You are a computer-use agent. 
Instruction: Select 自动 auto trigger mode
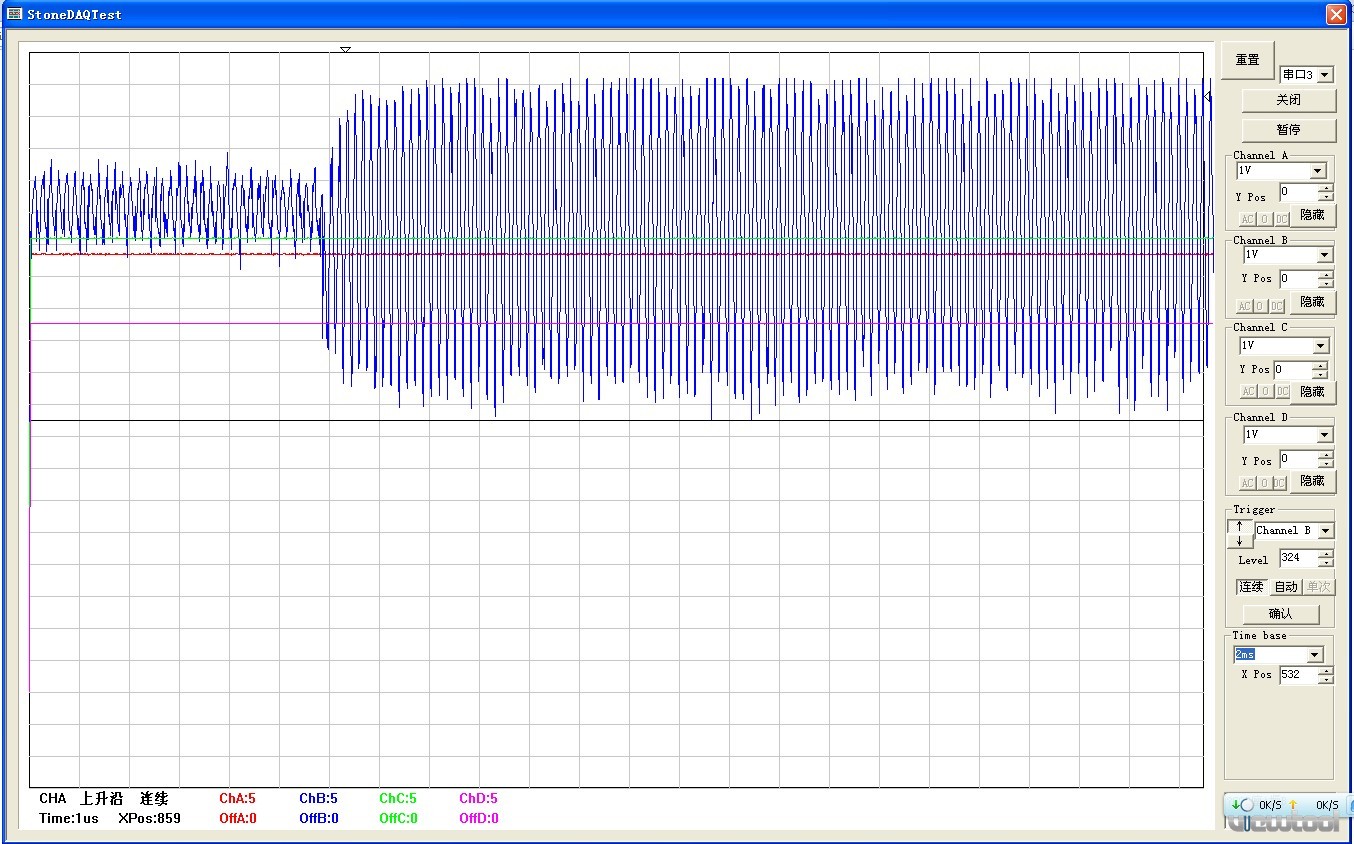(1285, 587)
